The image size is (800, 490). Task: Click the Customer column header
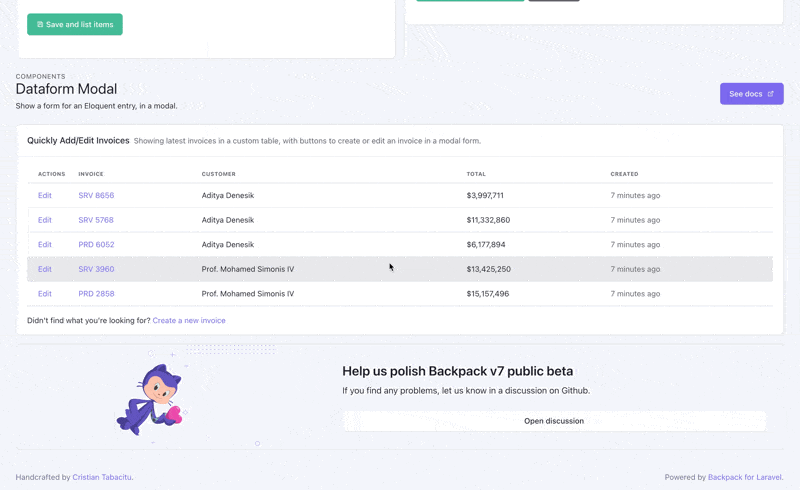218,174
